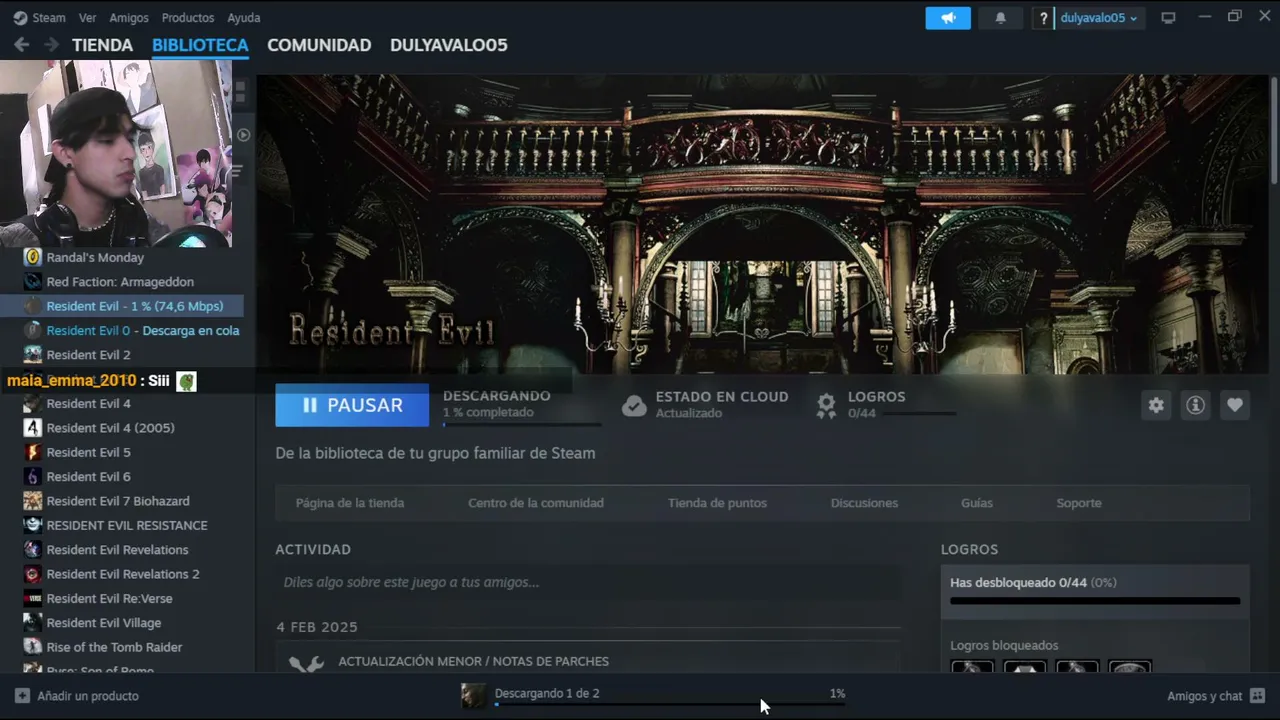Check the ESTADO EN CLOUD status

coord(706,404)
